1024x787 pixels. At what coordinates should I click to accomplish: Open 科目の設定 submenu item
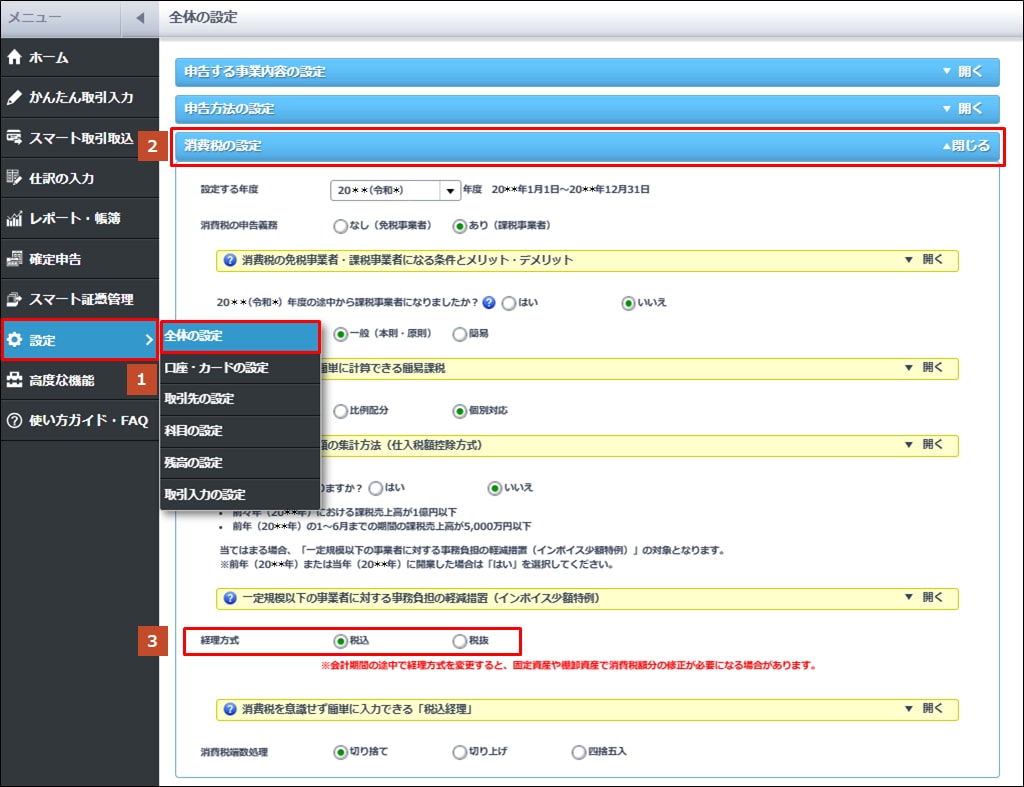(240, 431)
